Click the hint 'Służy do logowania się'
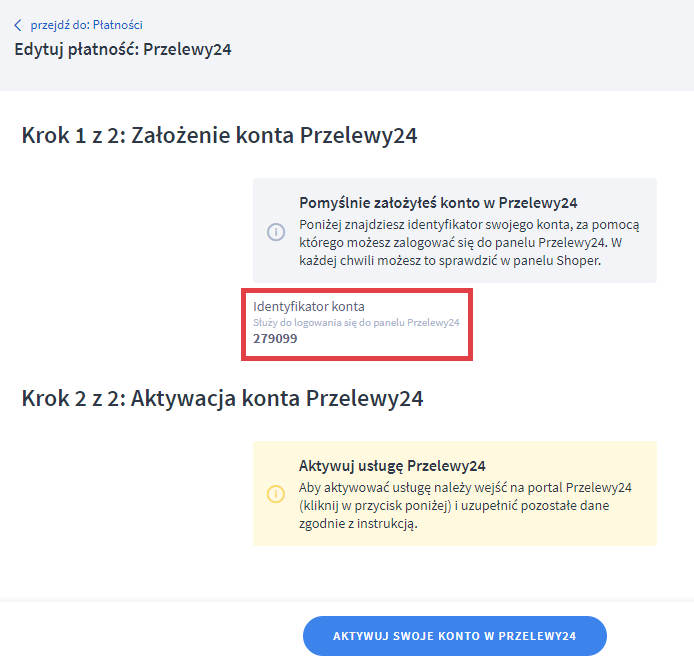Viewport: 694px width, 670px height. point(356,322)
